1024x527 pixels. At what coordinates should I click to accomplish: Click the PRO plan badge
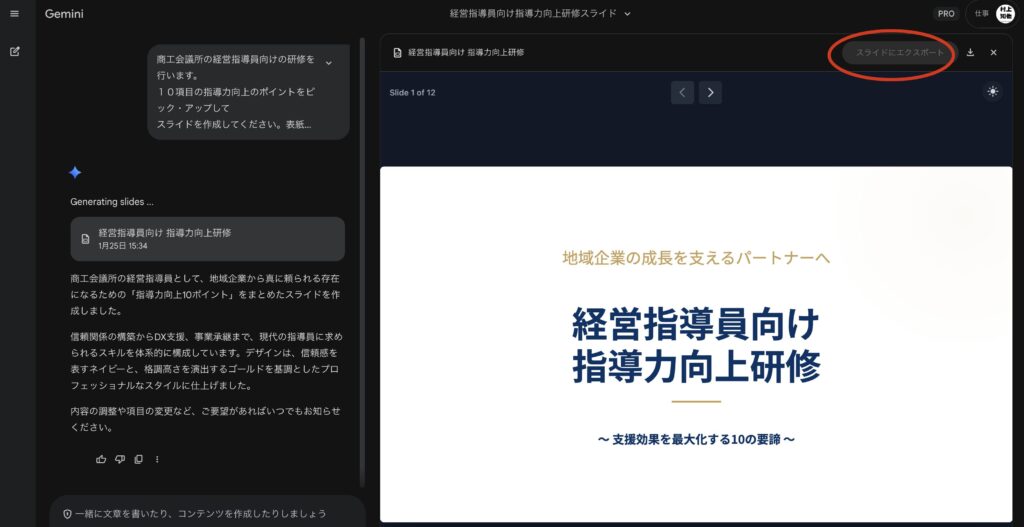[945, 14]
